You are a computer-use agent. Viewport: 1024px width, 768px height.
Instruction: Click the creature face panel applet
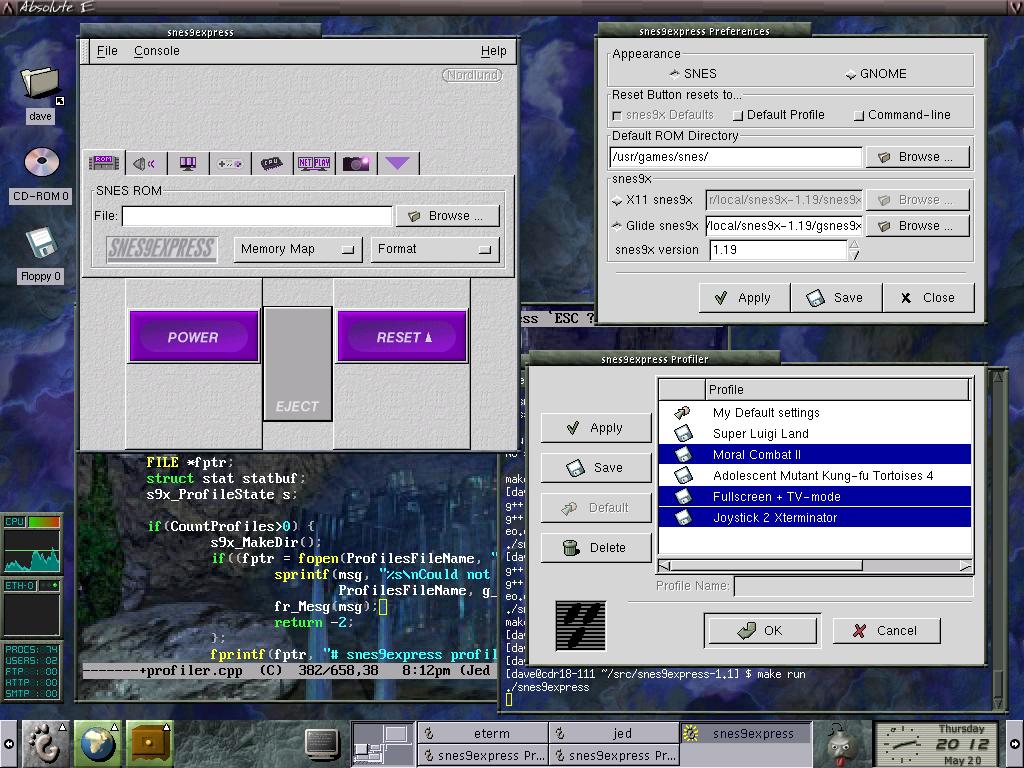(842, 744)
